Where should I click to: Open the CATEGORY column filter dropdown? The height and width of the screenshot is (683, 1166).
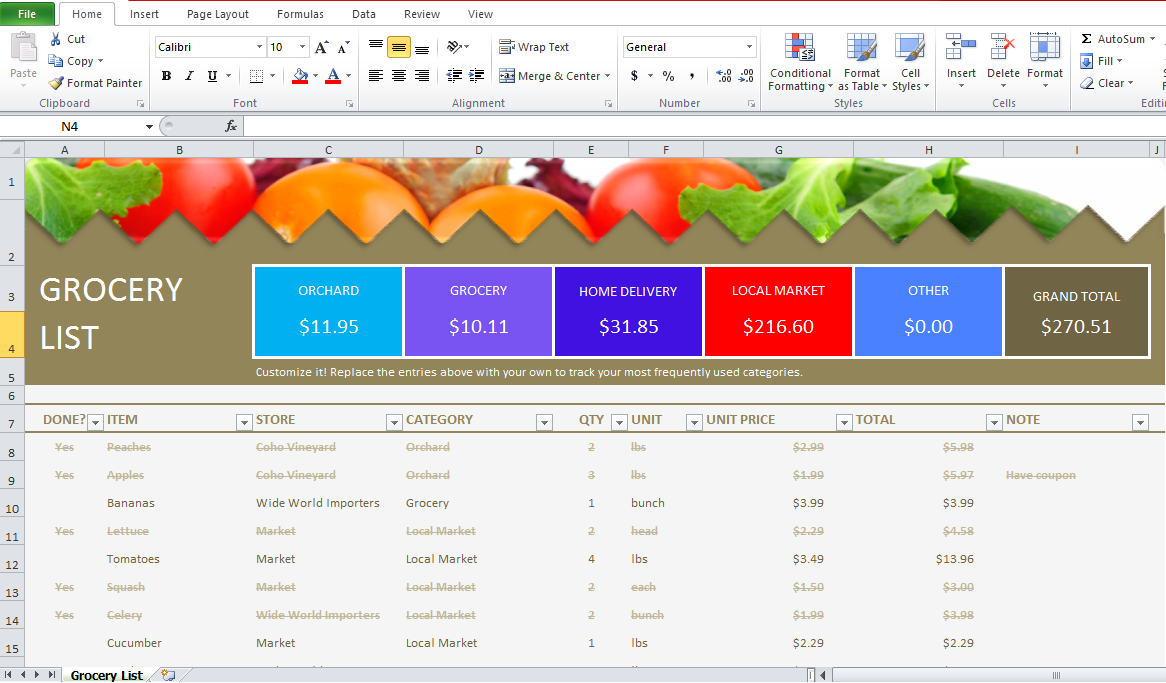coord(544,423)
